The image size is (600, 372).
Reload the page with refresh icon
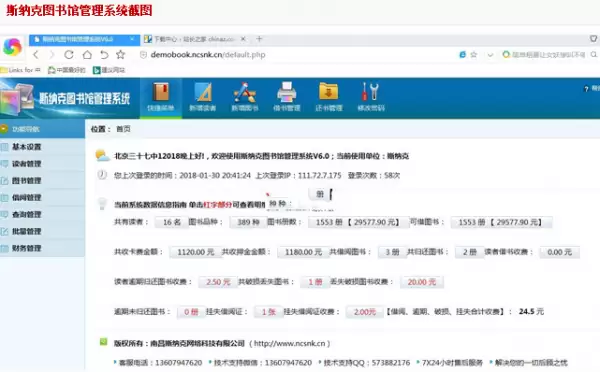[x=69, y=55]
